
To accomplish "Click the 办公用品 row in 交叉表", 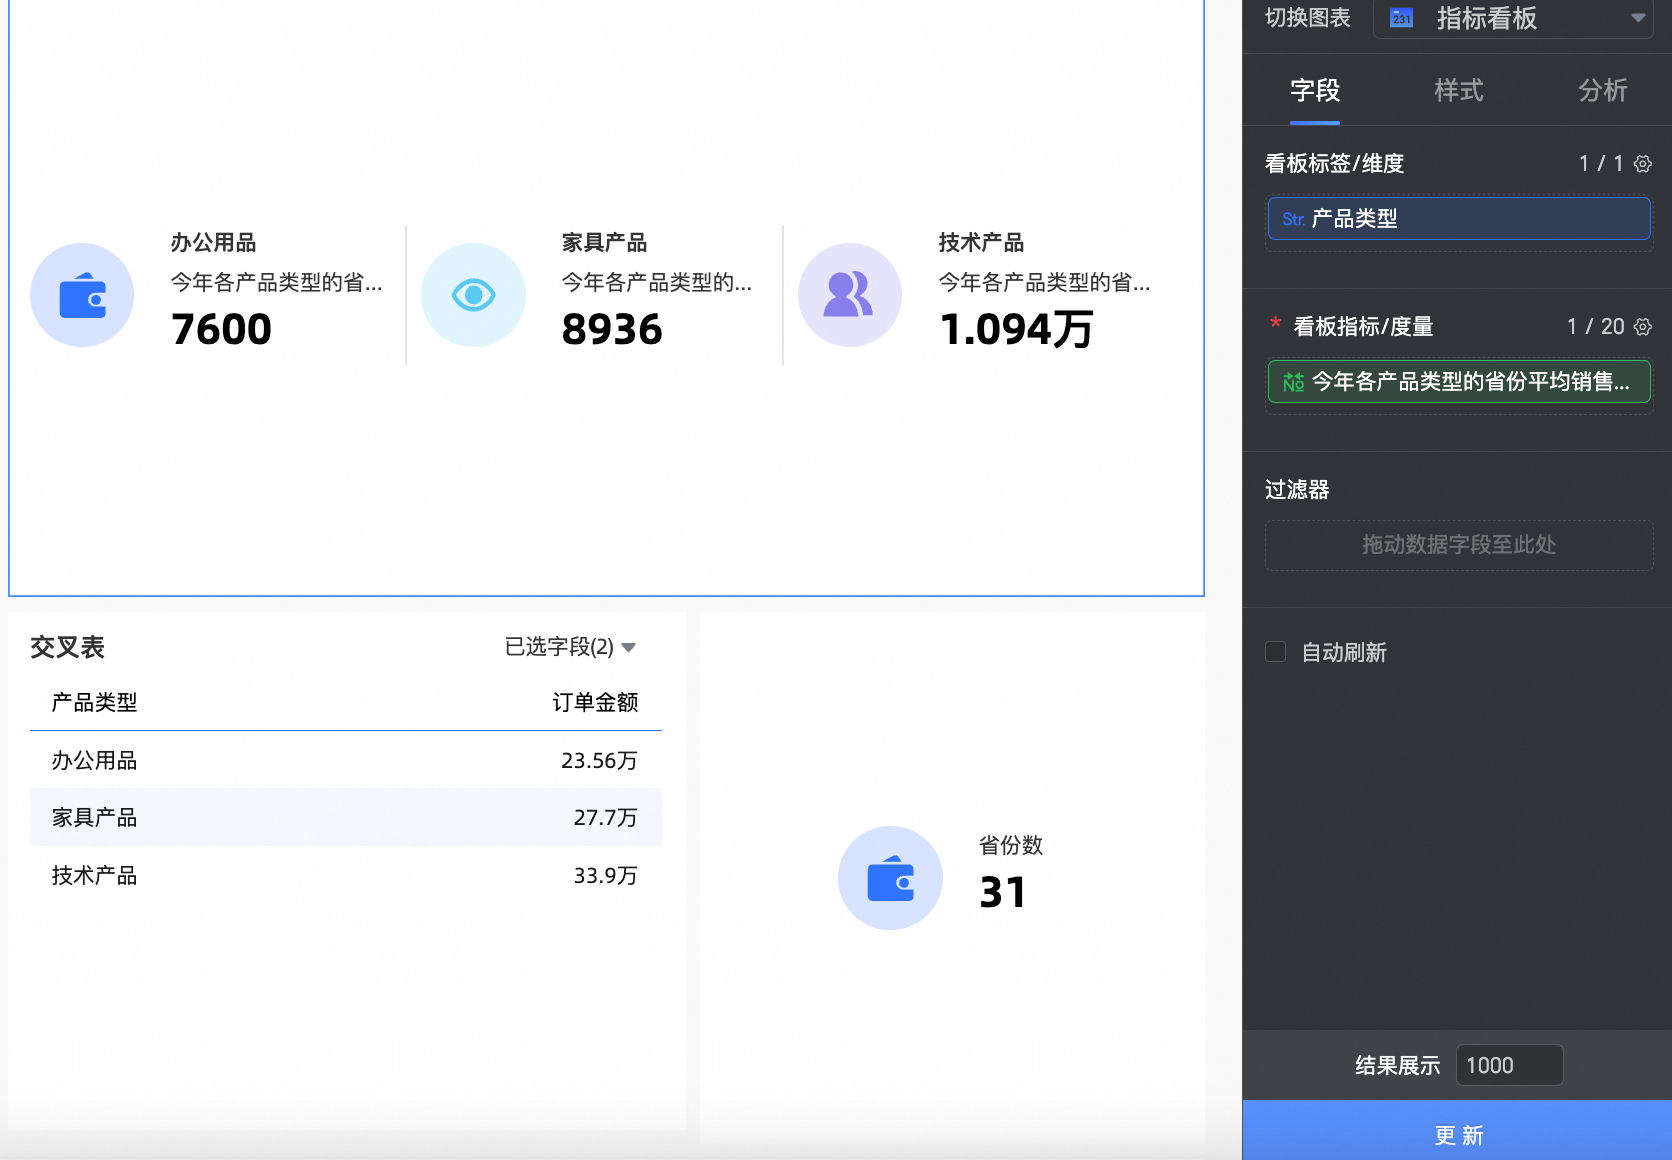I will 346,761.
